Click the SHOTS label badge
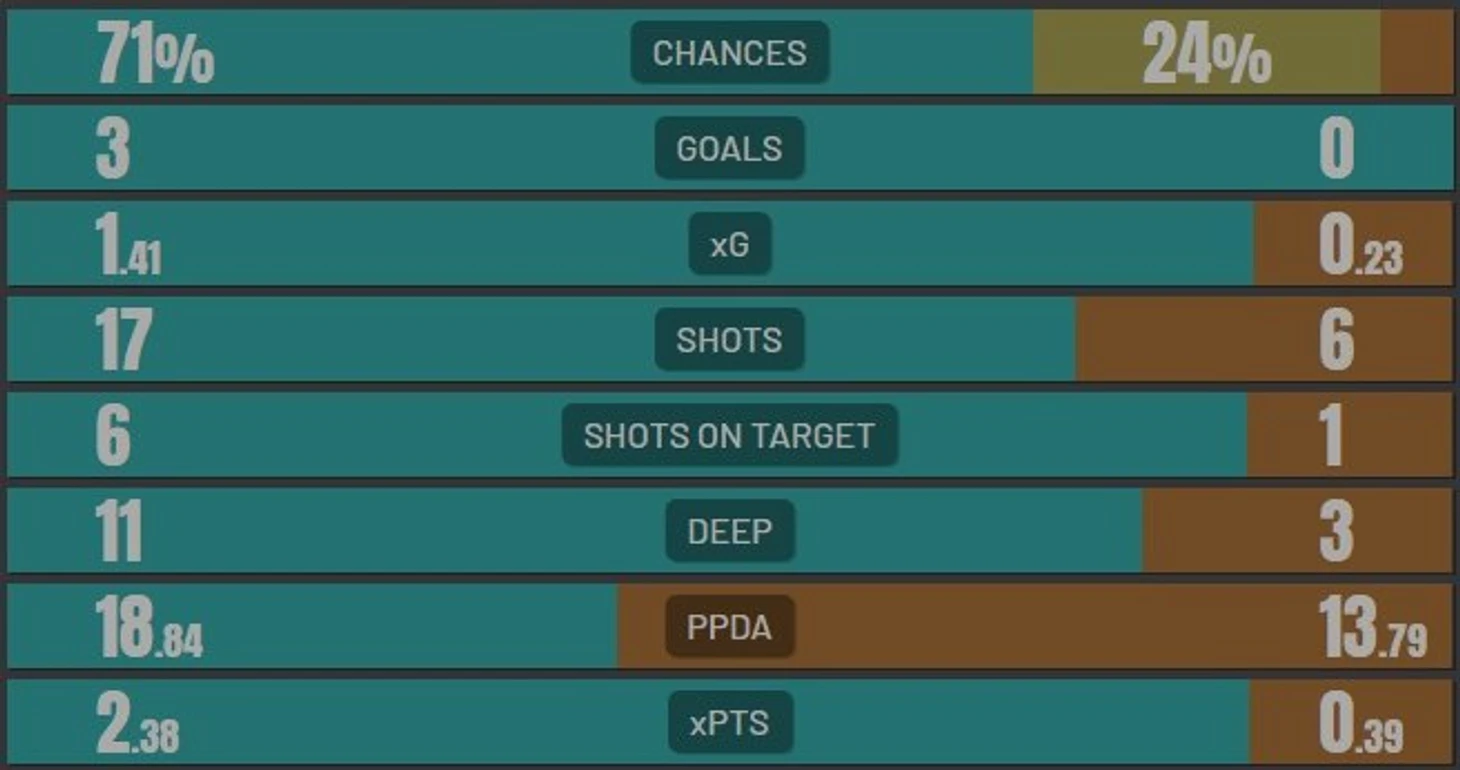The width and height of the screenshot is (1460, 770). (x=730, y=340)
